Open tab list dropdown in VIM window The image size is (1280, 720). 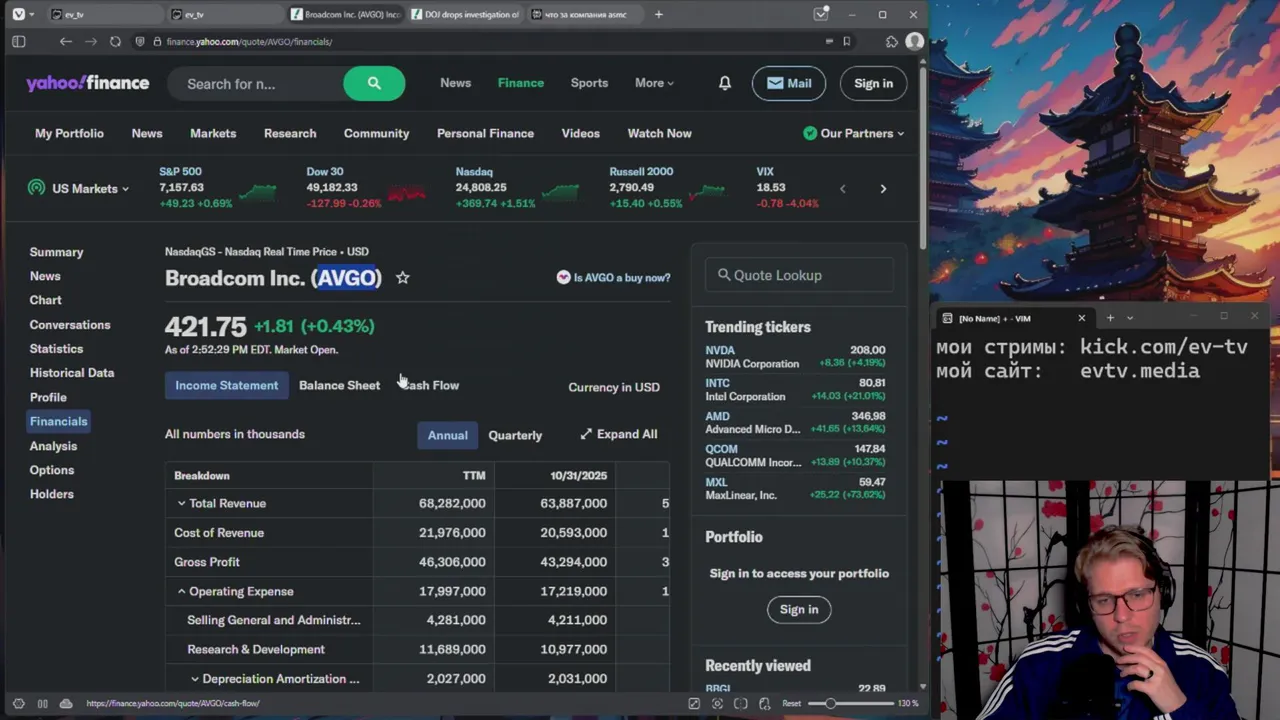[1130, 318]
